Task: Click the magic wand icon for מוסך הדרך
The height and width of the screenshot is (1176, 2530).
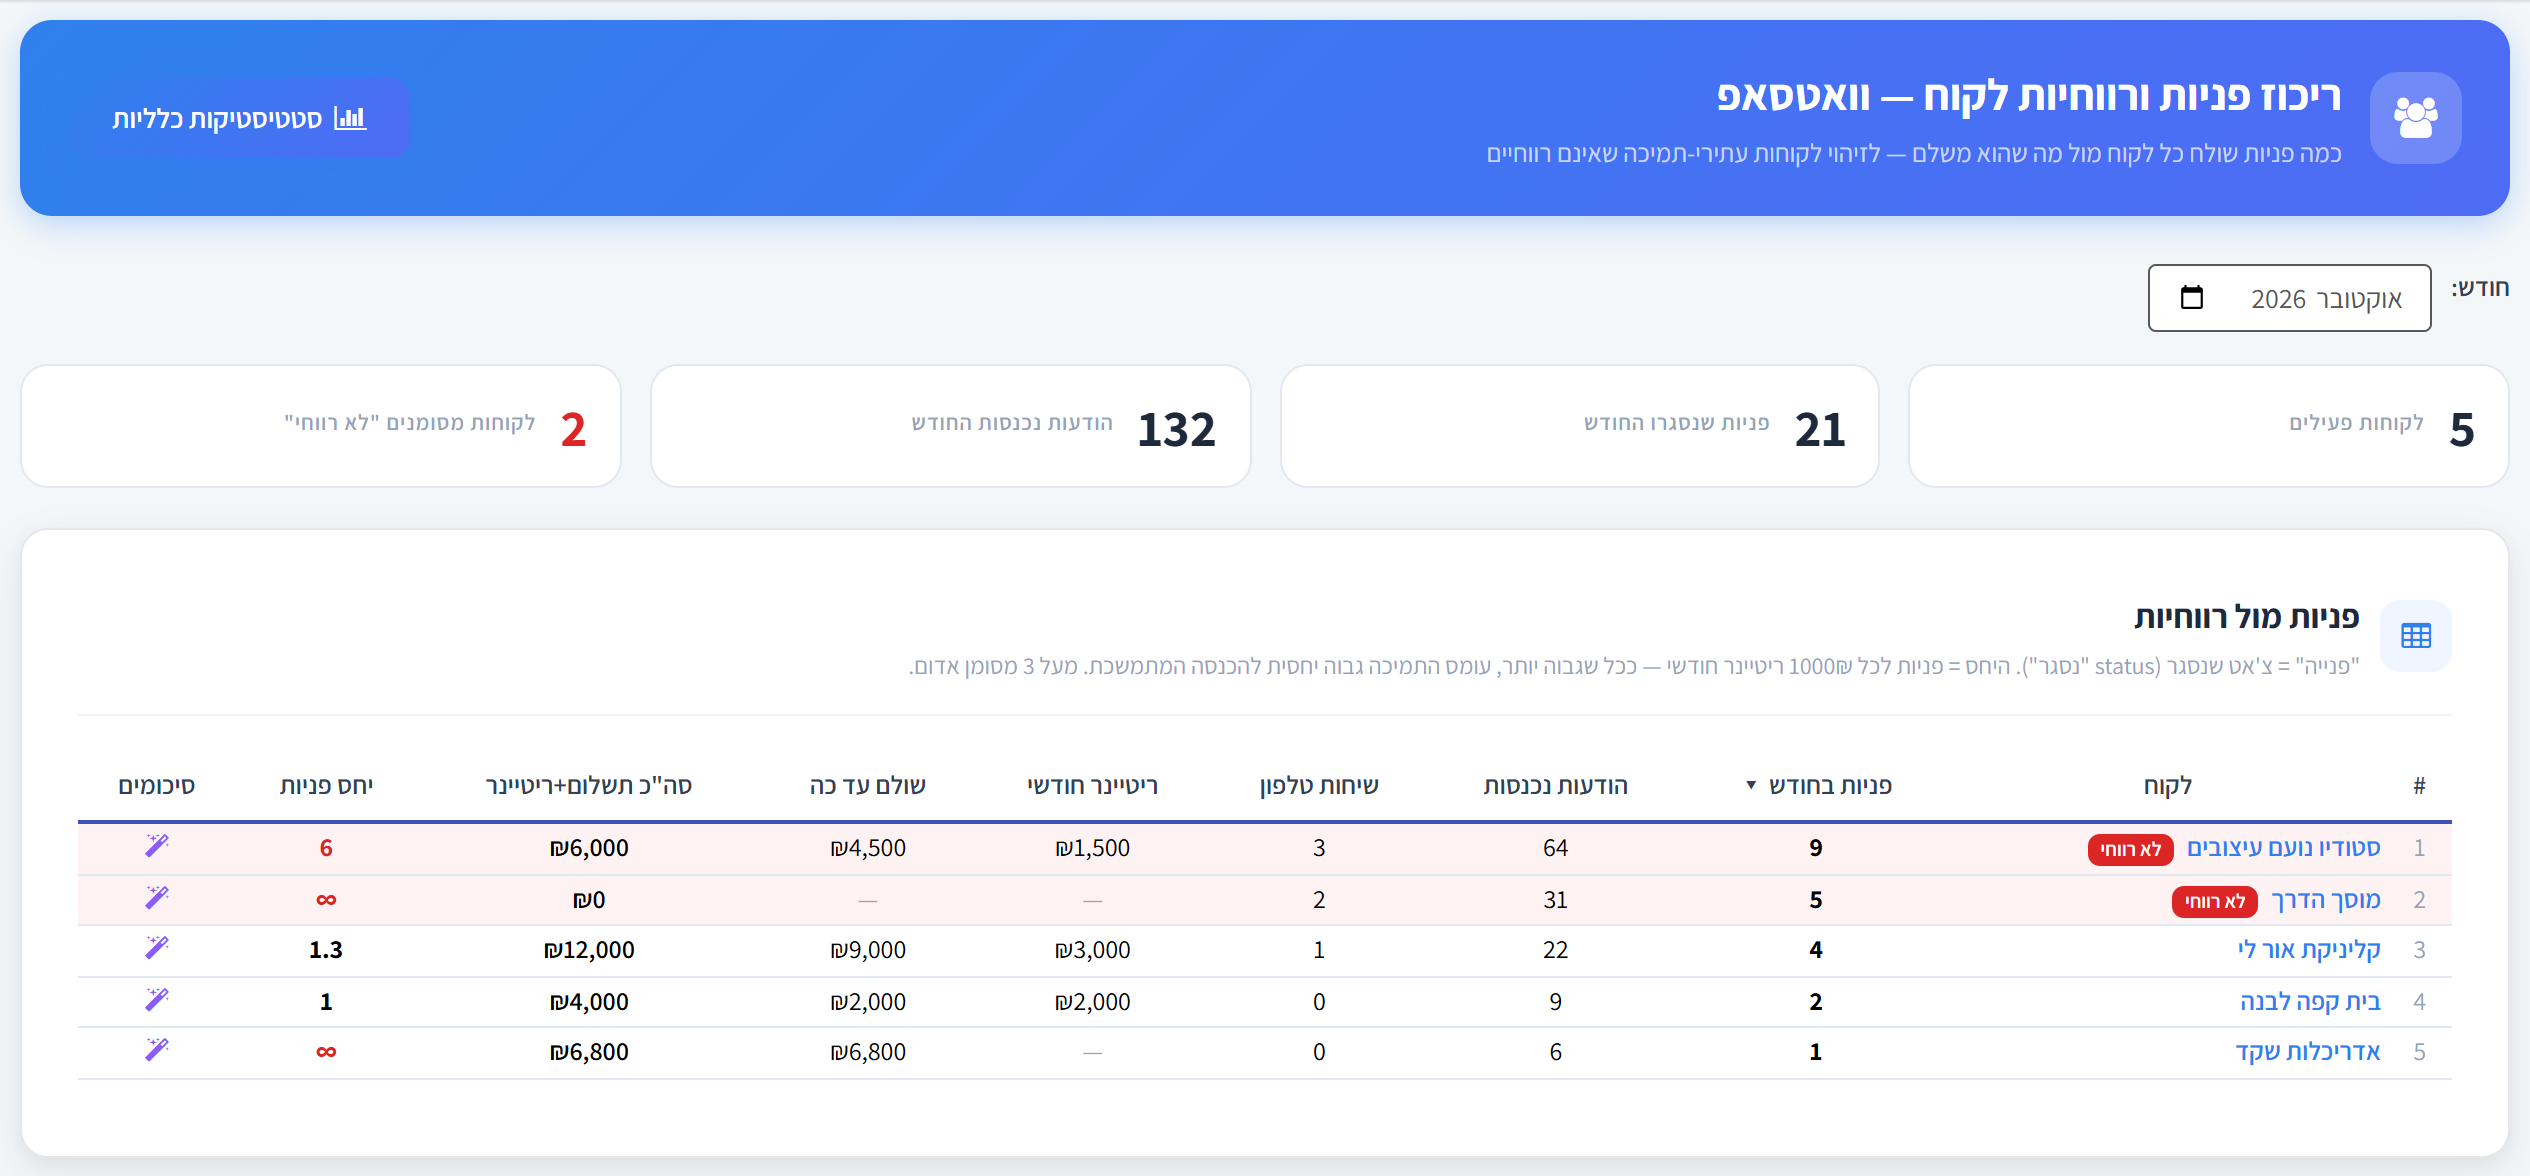Action: pyautogui.click(x=157, y=898)
